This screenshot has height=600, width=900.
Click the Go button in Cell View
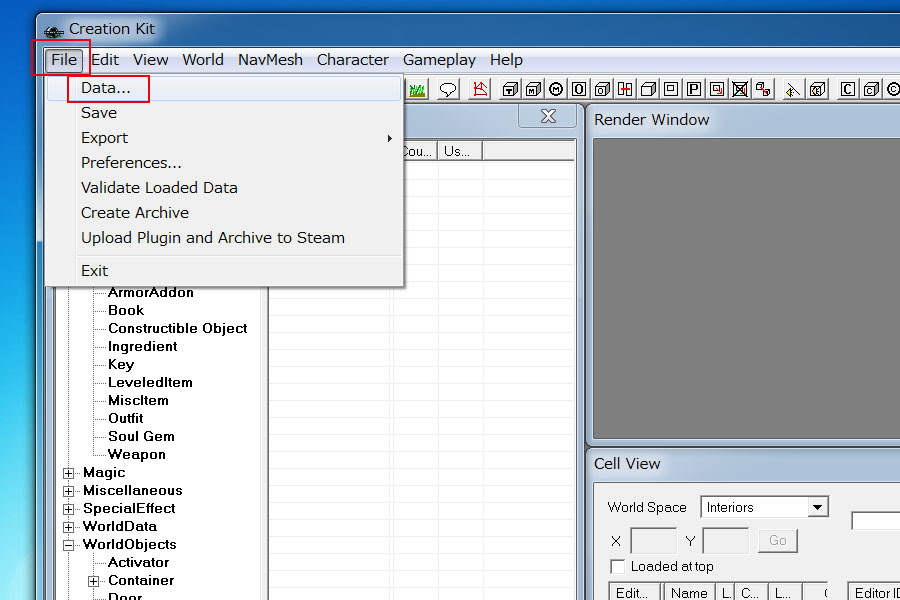778,540
